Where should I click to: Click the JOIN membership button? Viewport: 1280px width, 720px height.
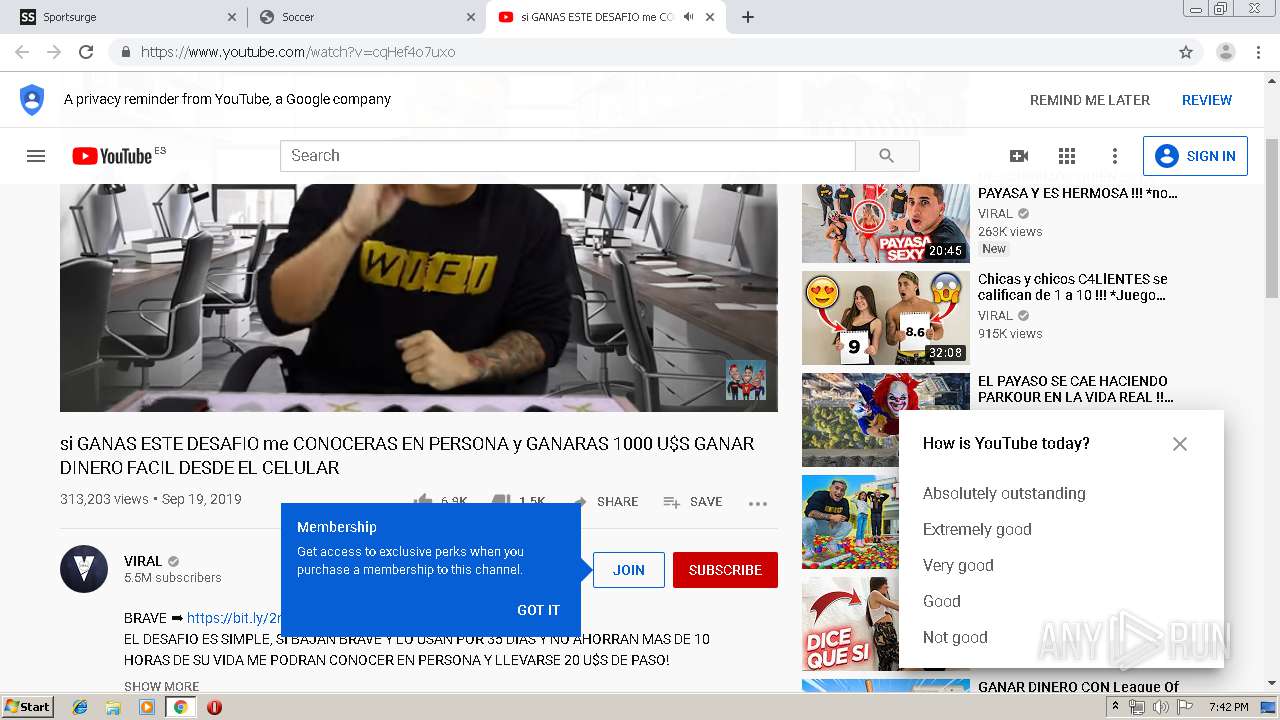click(629, 570)
